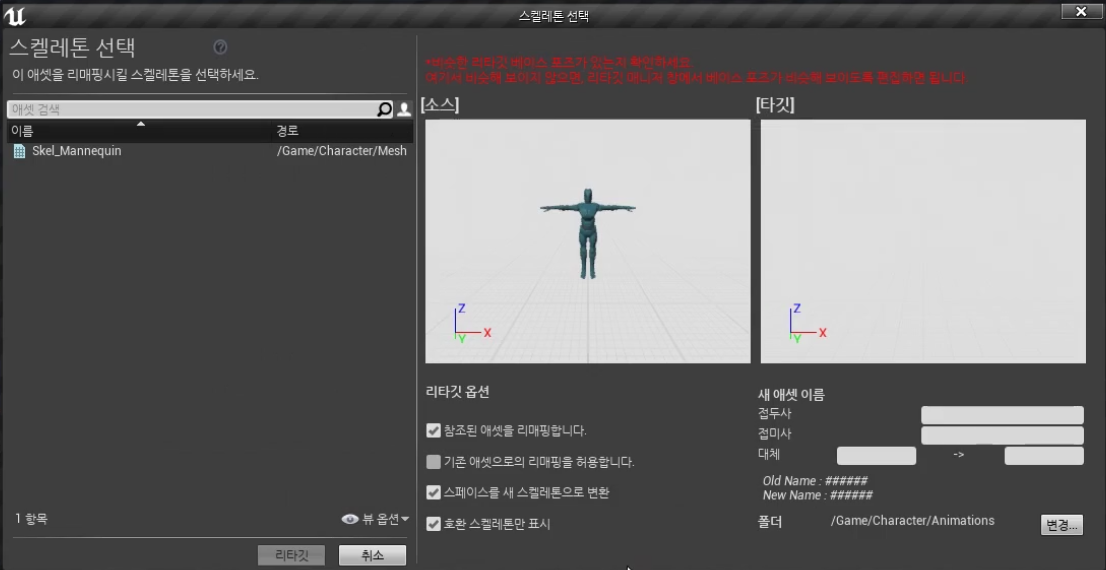Screen dimensions: 1106x570
Task: Toggle 참조된 애셋을 리매핑합니다 checkbox
Action: click(x=433, y=430)
